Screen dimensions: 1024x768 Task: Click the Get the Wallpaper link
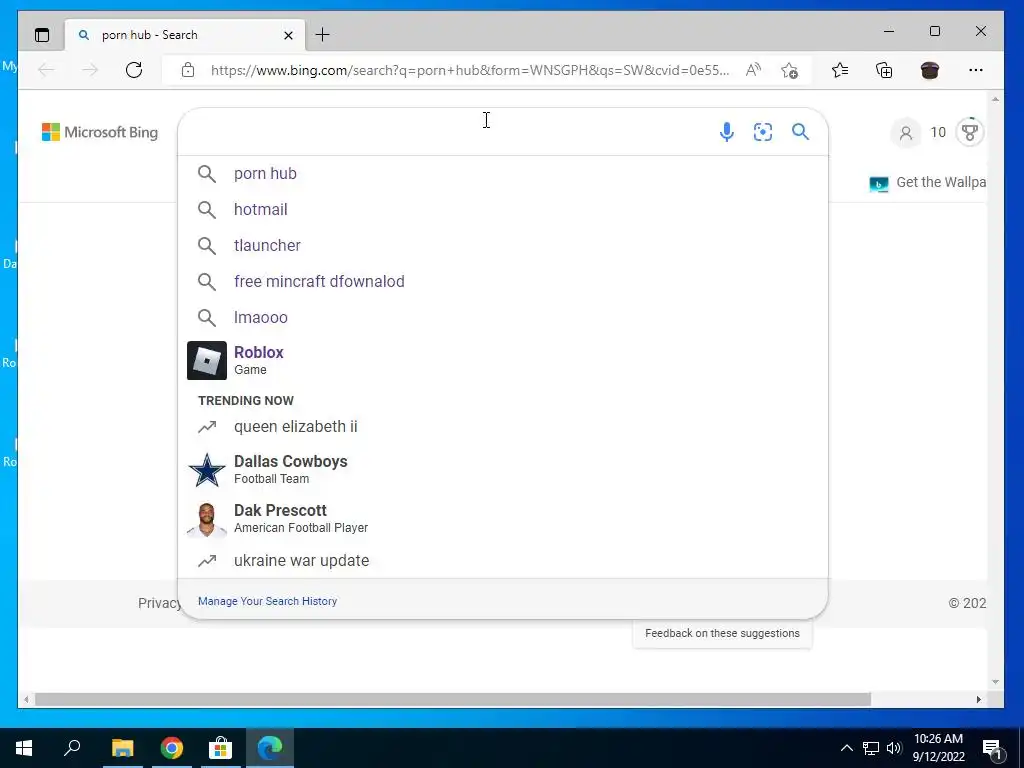(927, 183)
